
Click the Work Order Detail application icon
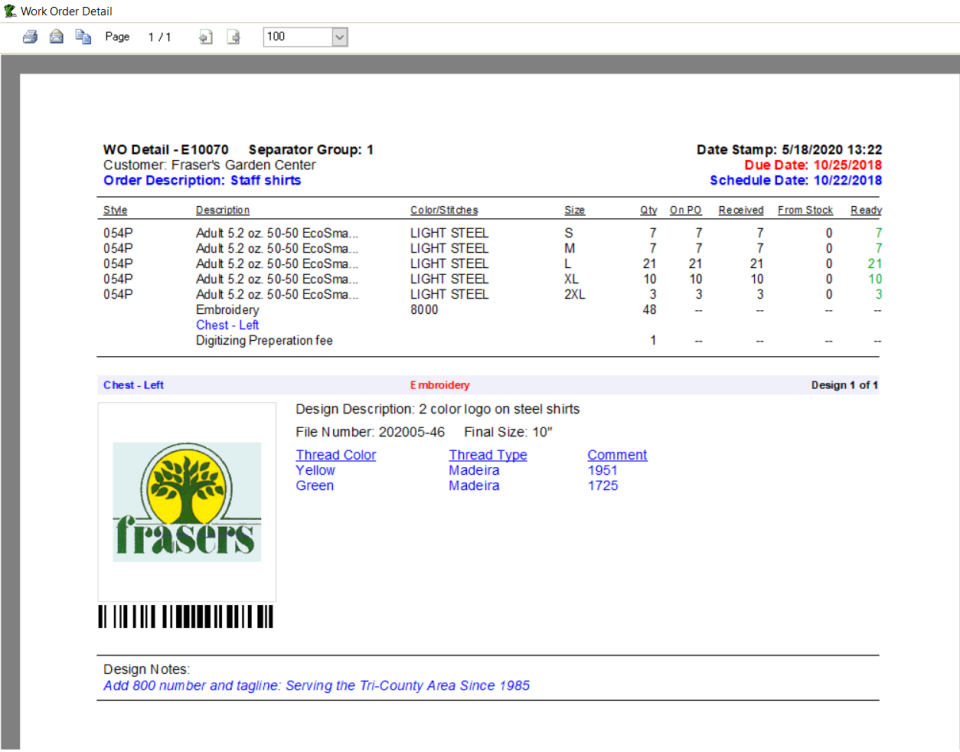click(8, 10)
